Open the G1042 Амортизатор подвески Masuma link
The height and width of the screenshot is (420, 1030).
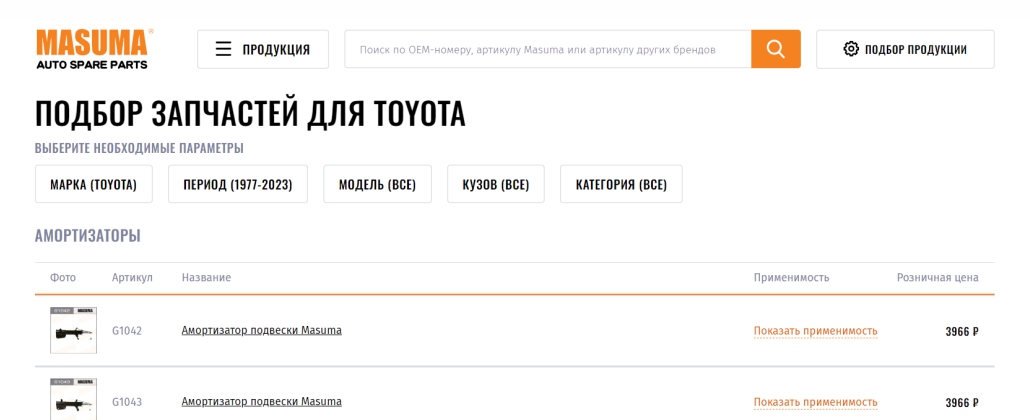261,330
